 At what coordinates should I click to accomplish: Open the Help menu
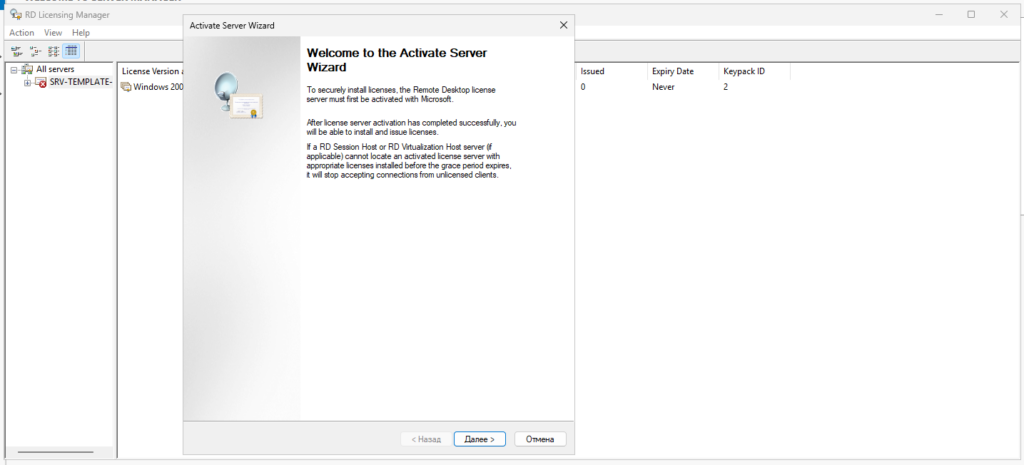point(81,33)
